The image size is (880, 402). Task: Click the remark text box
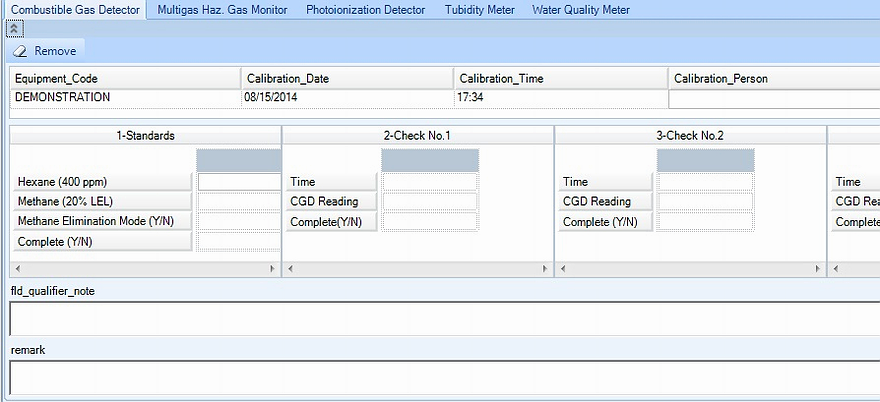(440, 377)
